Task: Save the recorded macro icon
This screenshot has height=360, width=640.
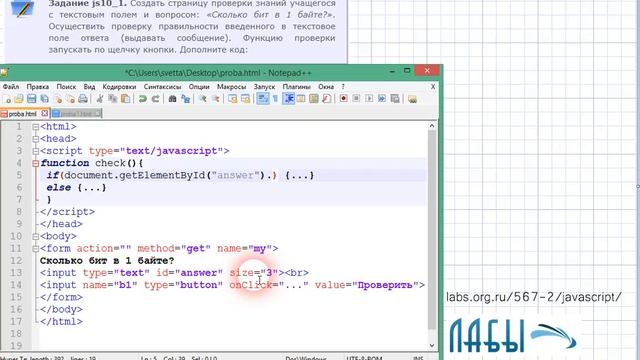Action: pos(395,99)
